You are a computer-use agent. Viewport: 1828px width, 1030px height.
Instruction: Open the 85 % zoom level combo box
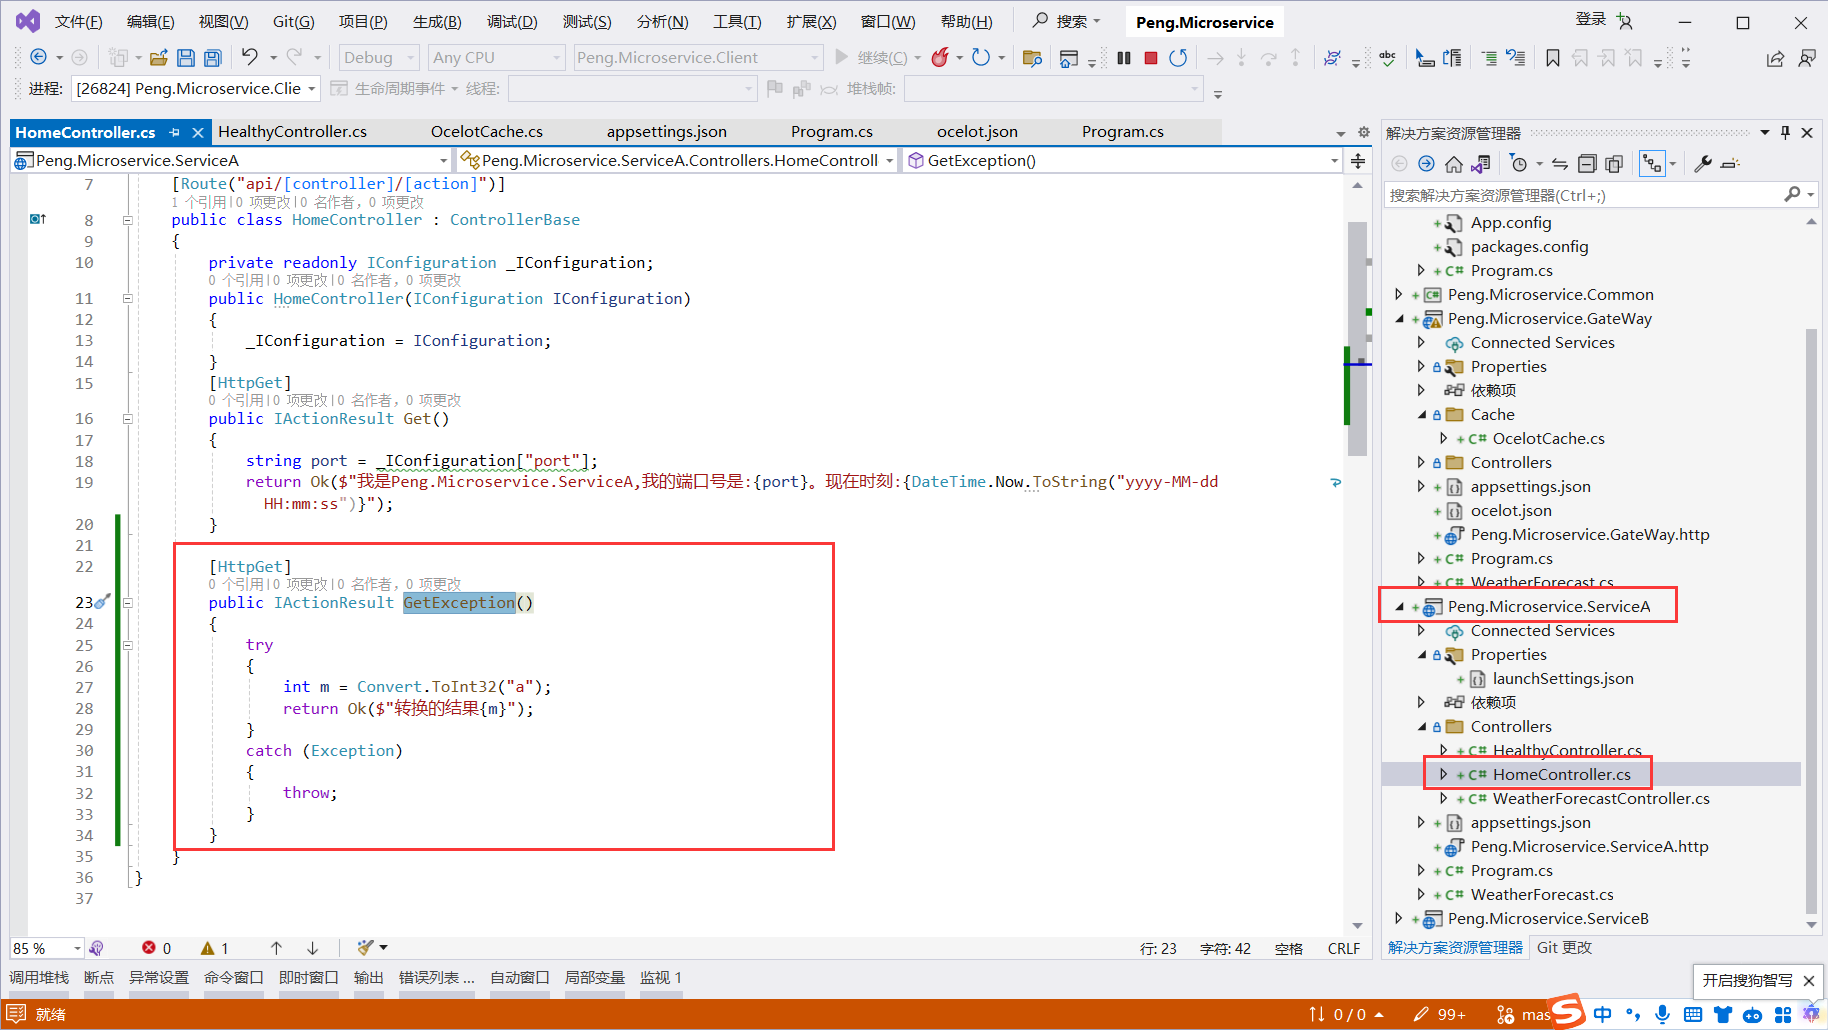(77, 948)
